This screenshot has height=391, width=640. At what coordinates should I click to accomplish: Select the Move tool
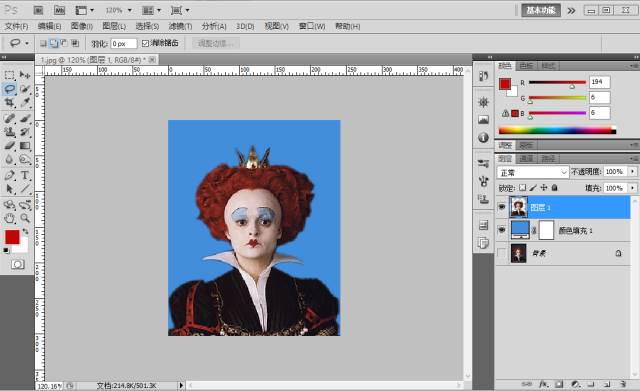point(25,75)
